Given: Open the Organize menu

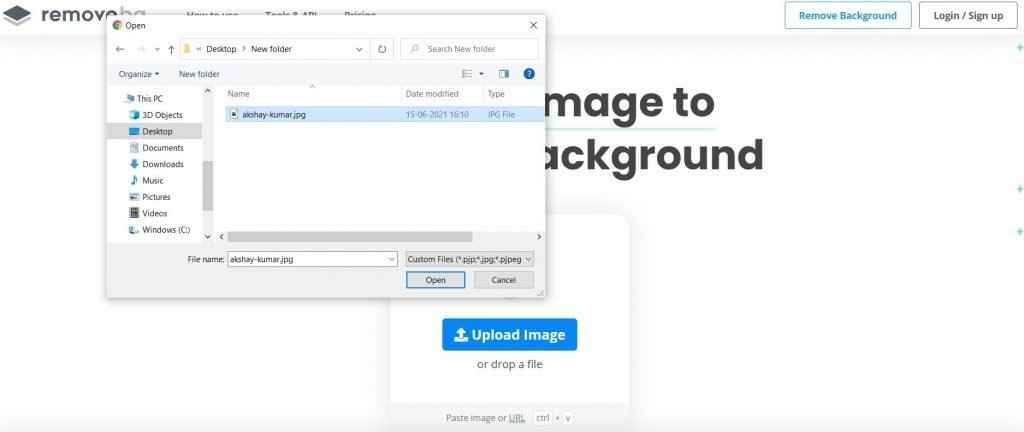Looking at the screenshot, I should point(138,74).
